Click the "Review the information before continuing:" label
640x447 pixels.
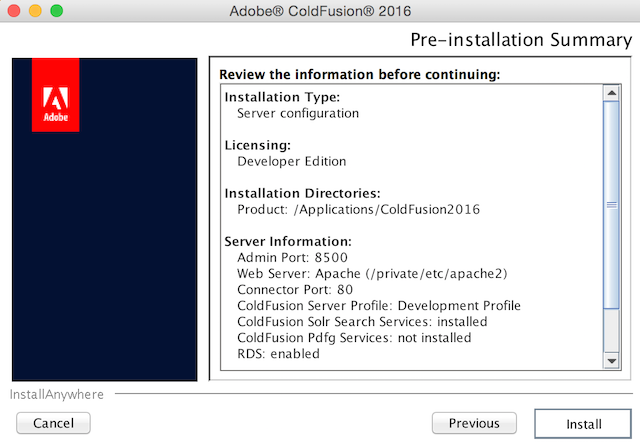[x=360, y=75]
